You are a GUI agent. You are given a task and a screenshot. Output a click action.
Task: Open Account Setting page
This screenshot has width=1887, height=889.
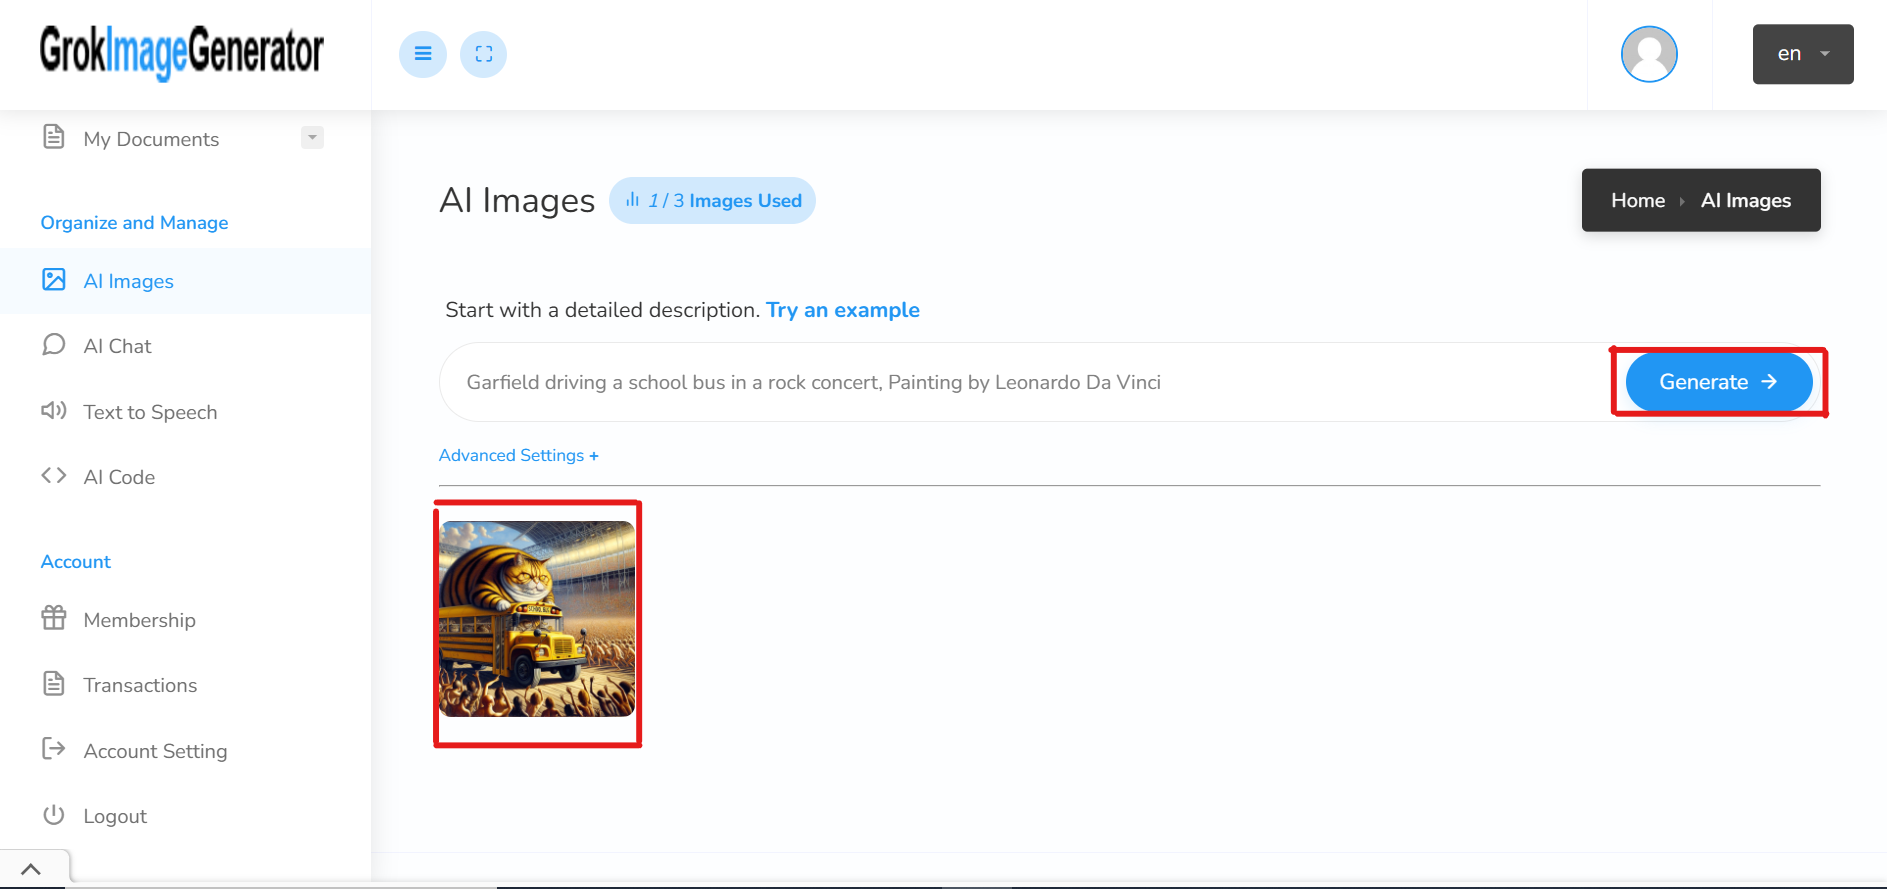[156, 751]
